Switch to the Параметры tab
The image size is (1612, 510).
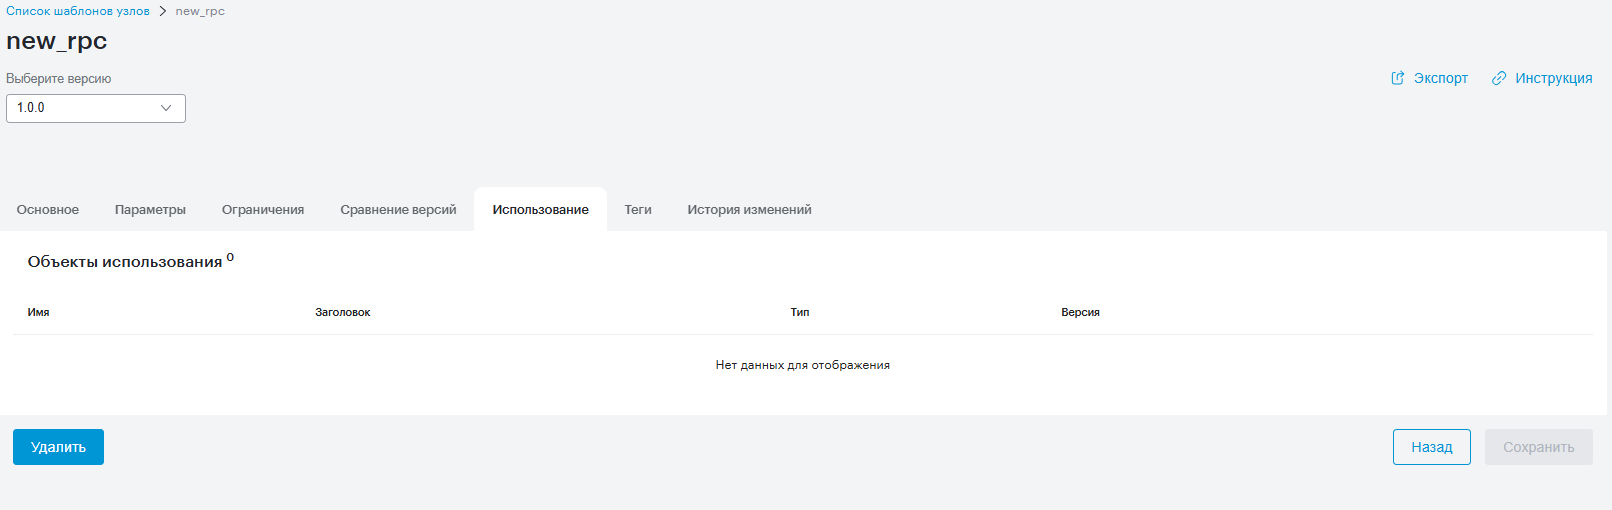point(150,210)
